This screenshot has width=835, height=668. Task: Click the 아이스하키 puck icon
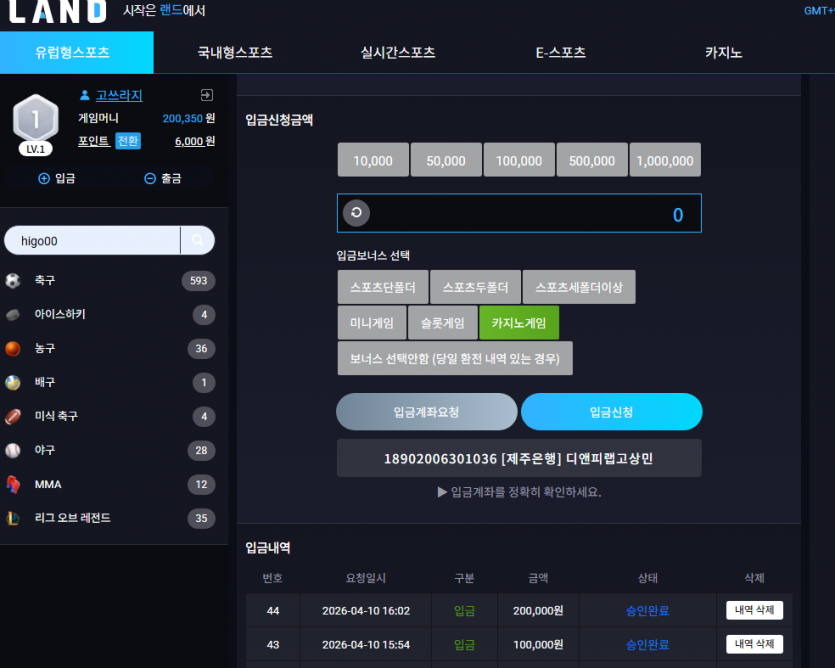pyautogui.click(x=13, y=314)
